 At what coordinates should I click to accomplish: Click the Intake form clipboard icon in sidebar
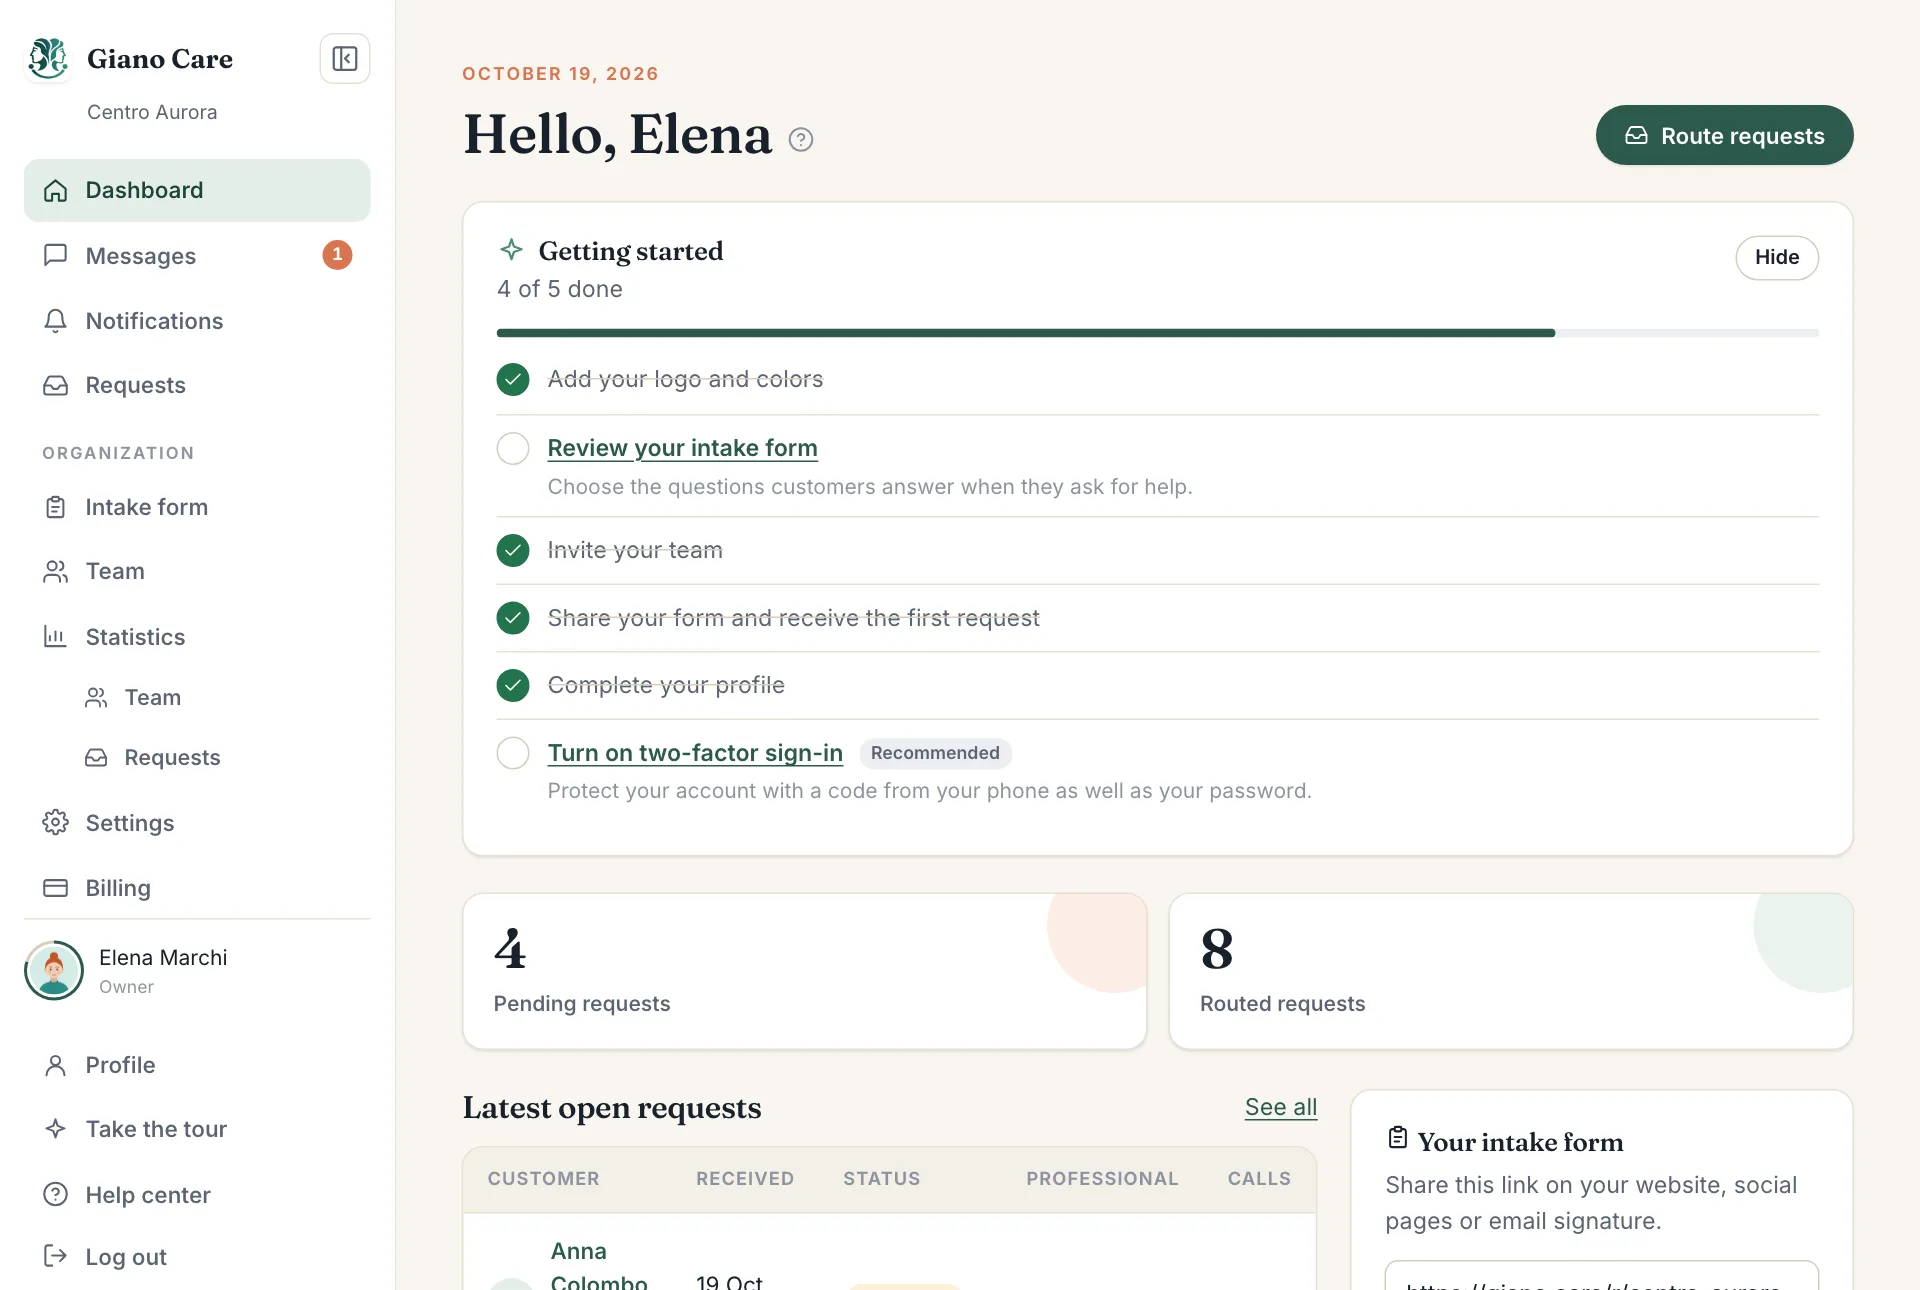[x=56, y=507]
